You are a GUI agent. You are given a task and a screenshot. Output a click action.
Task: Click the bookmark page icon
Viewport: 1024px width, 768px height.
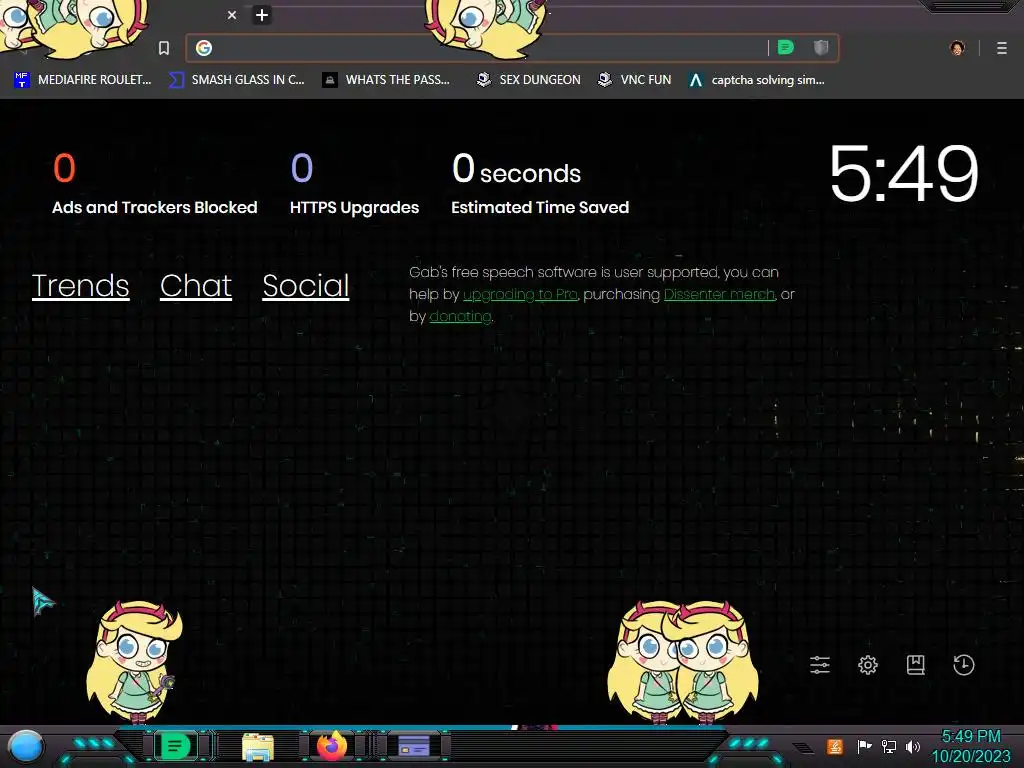[164, 48]
